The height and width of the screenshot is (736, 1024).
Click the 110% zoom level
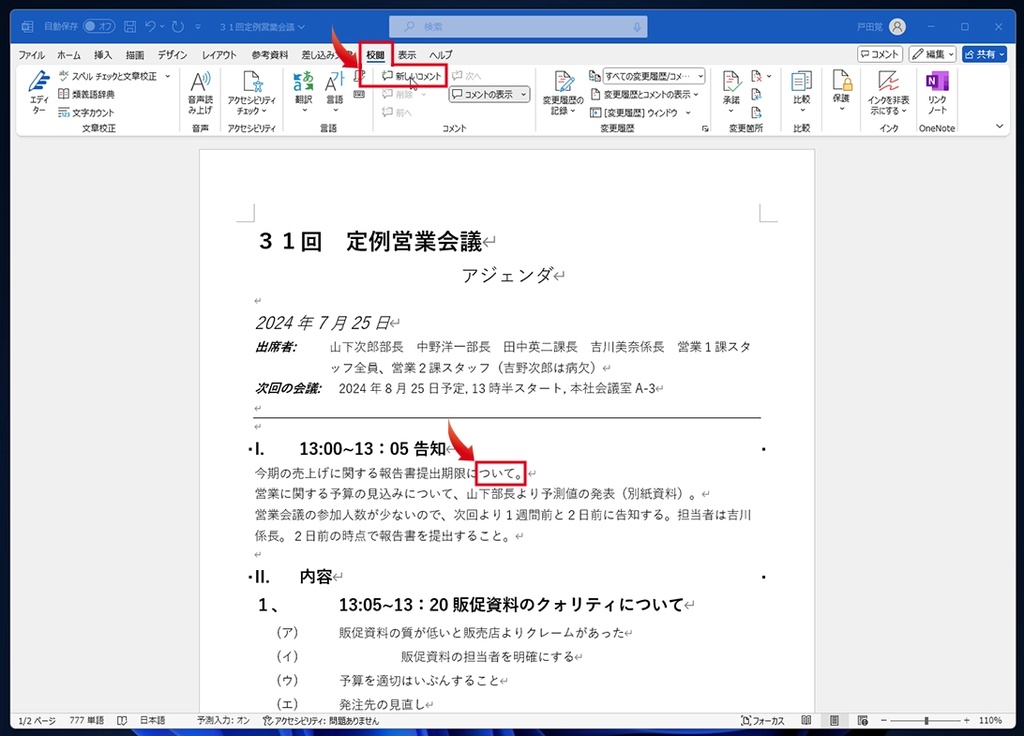pos(990,720)
